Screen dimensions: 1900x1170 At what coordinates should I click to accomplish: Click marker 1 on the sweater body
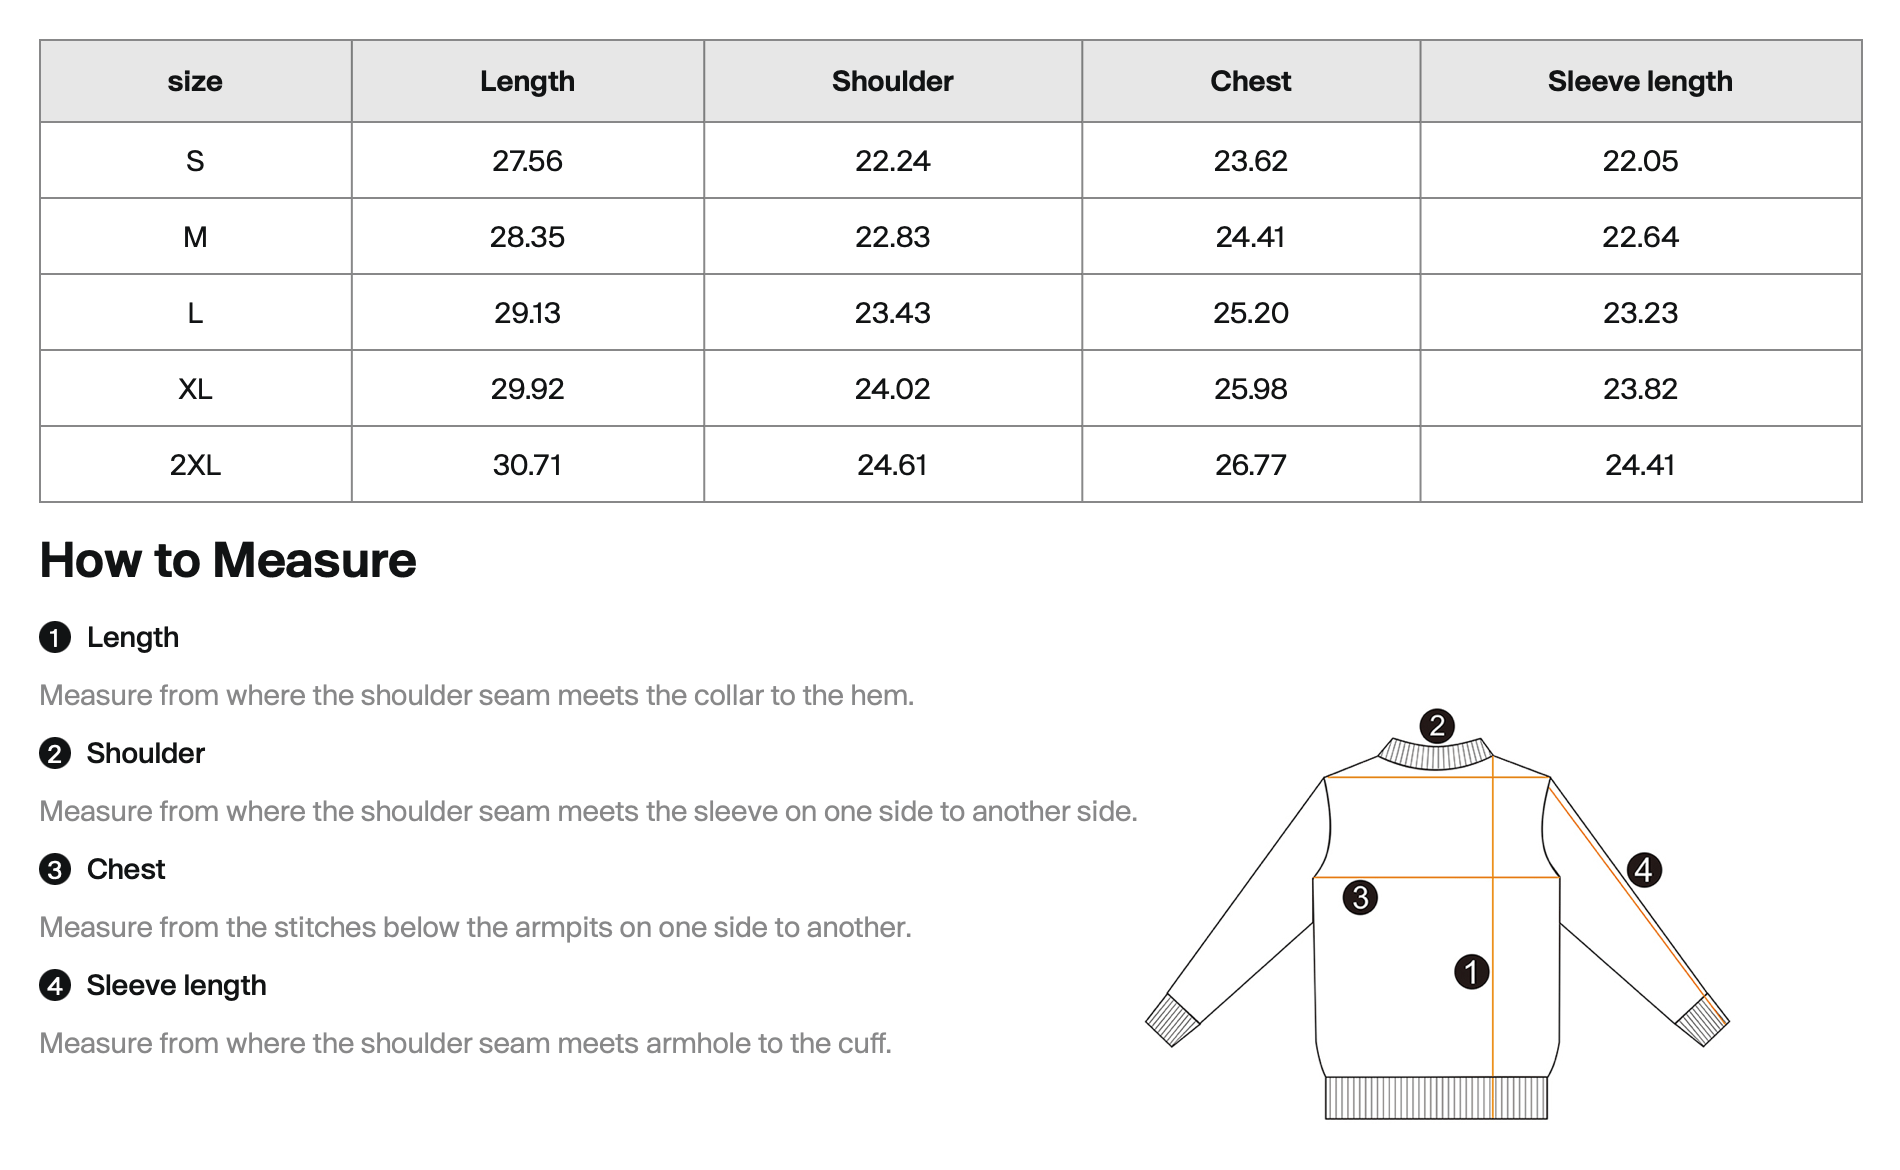(1471, 971)
